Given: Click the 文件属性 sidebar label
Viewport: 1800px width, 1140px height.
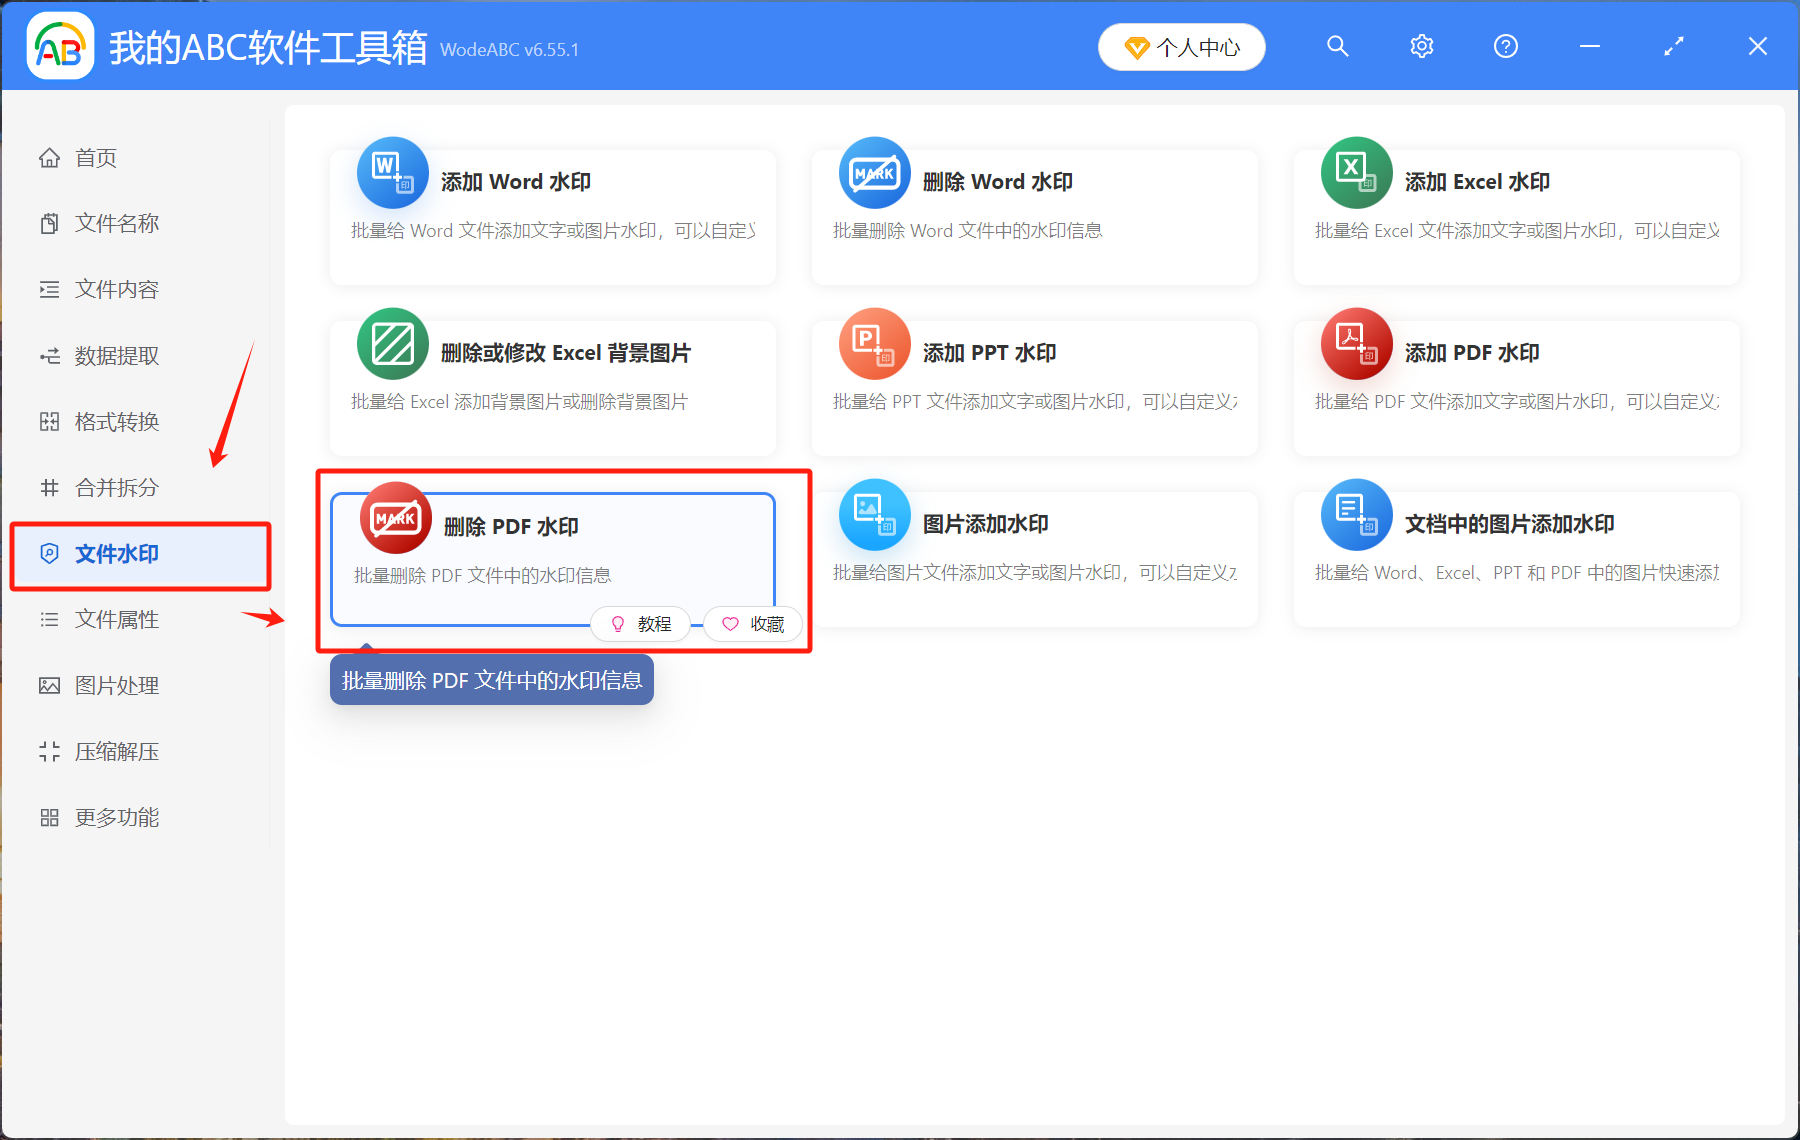Looking at the screenshot, I should point(117,620).
